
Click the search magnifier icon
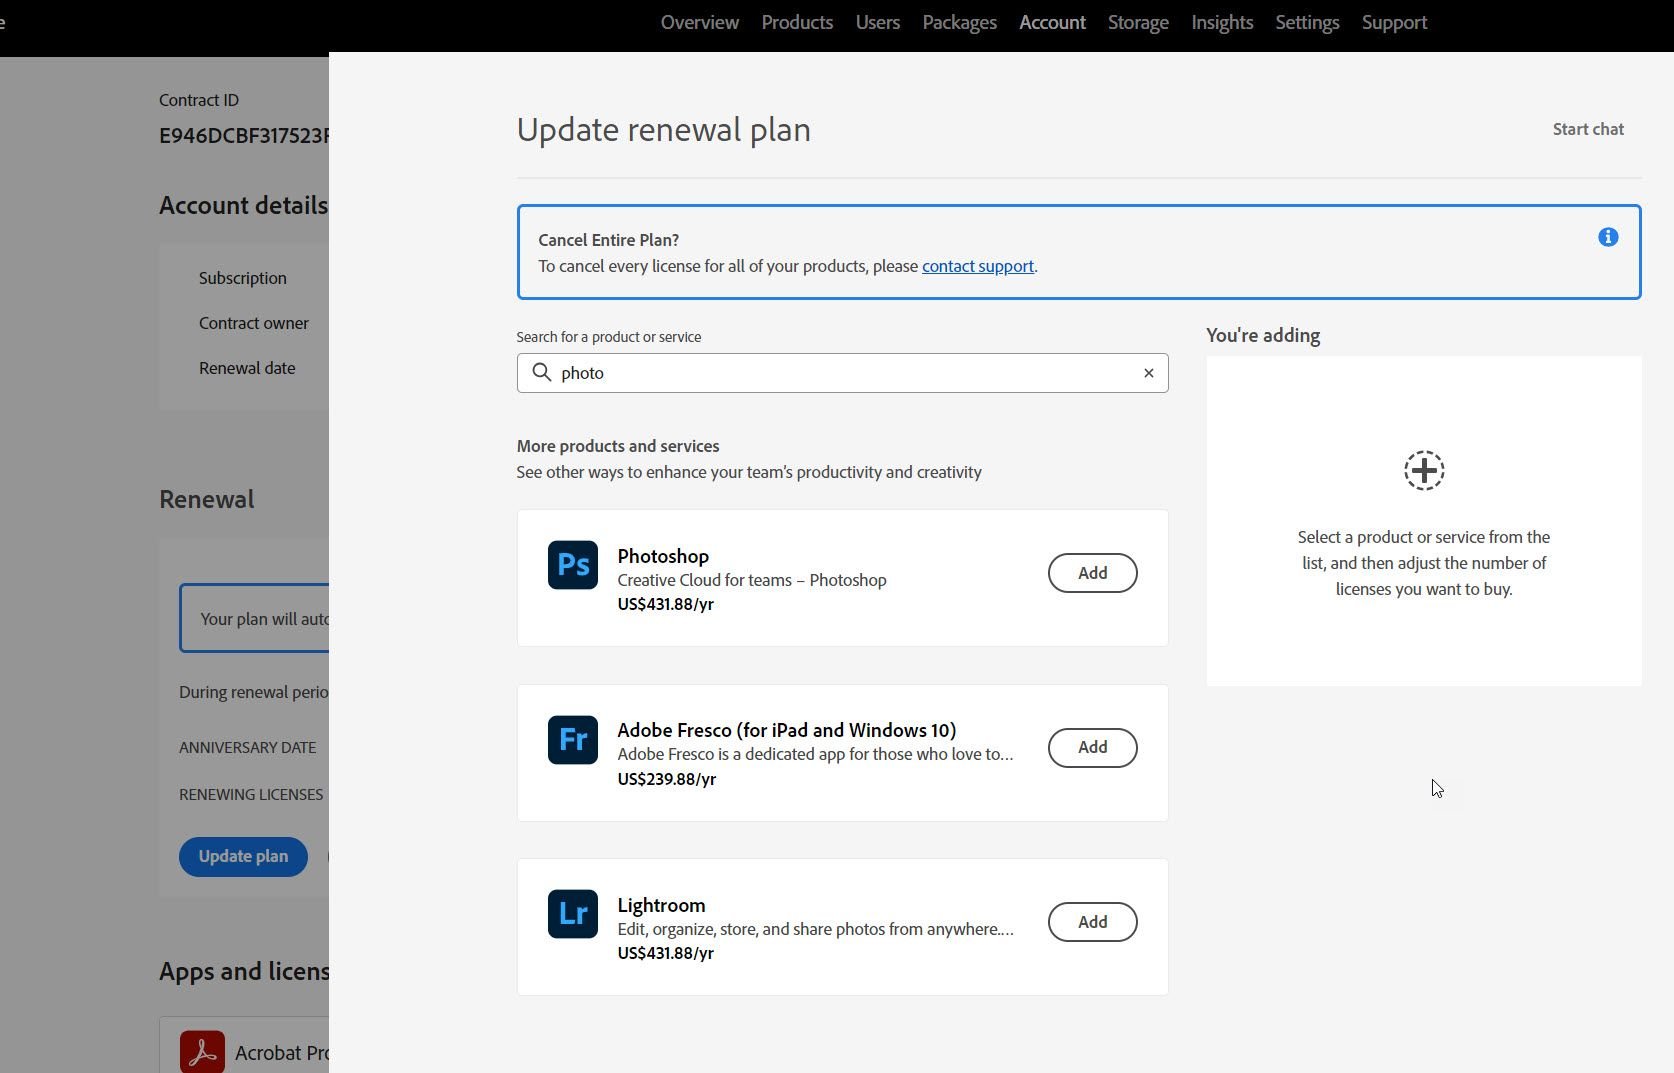point(542,372)
